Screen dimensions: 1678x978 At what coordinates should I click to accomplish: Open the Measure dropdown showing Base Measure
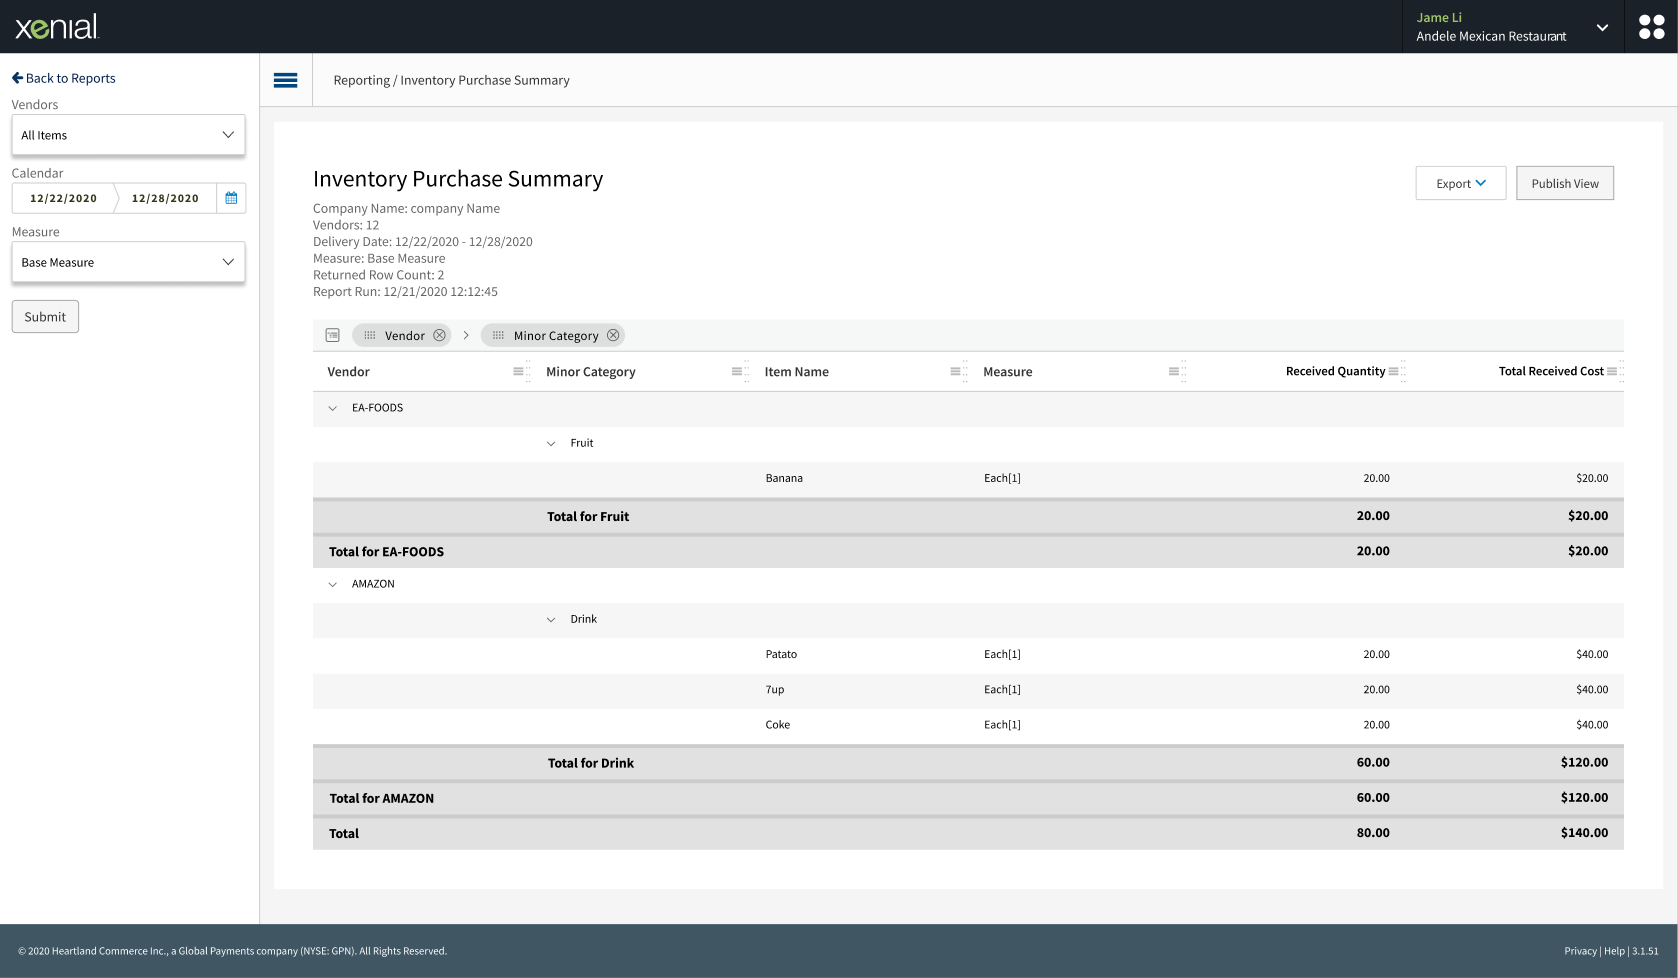tap(128, 262)
